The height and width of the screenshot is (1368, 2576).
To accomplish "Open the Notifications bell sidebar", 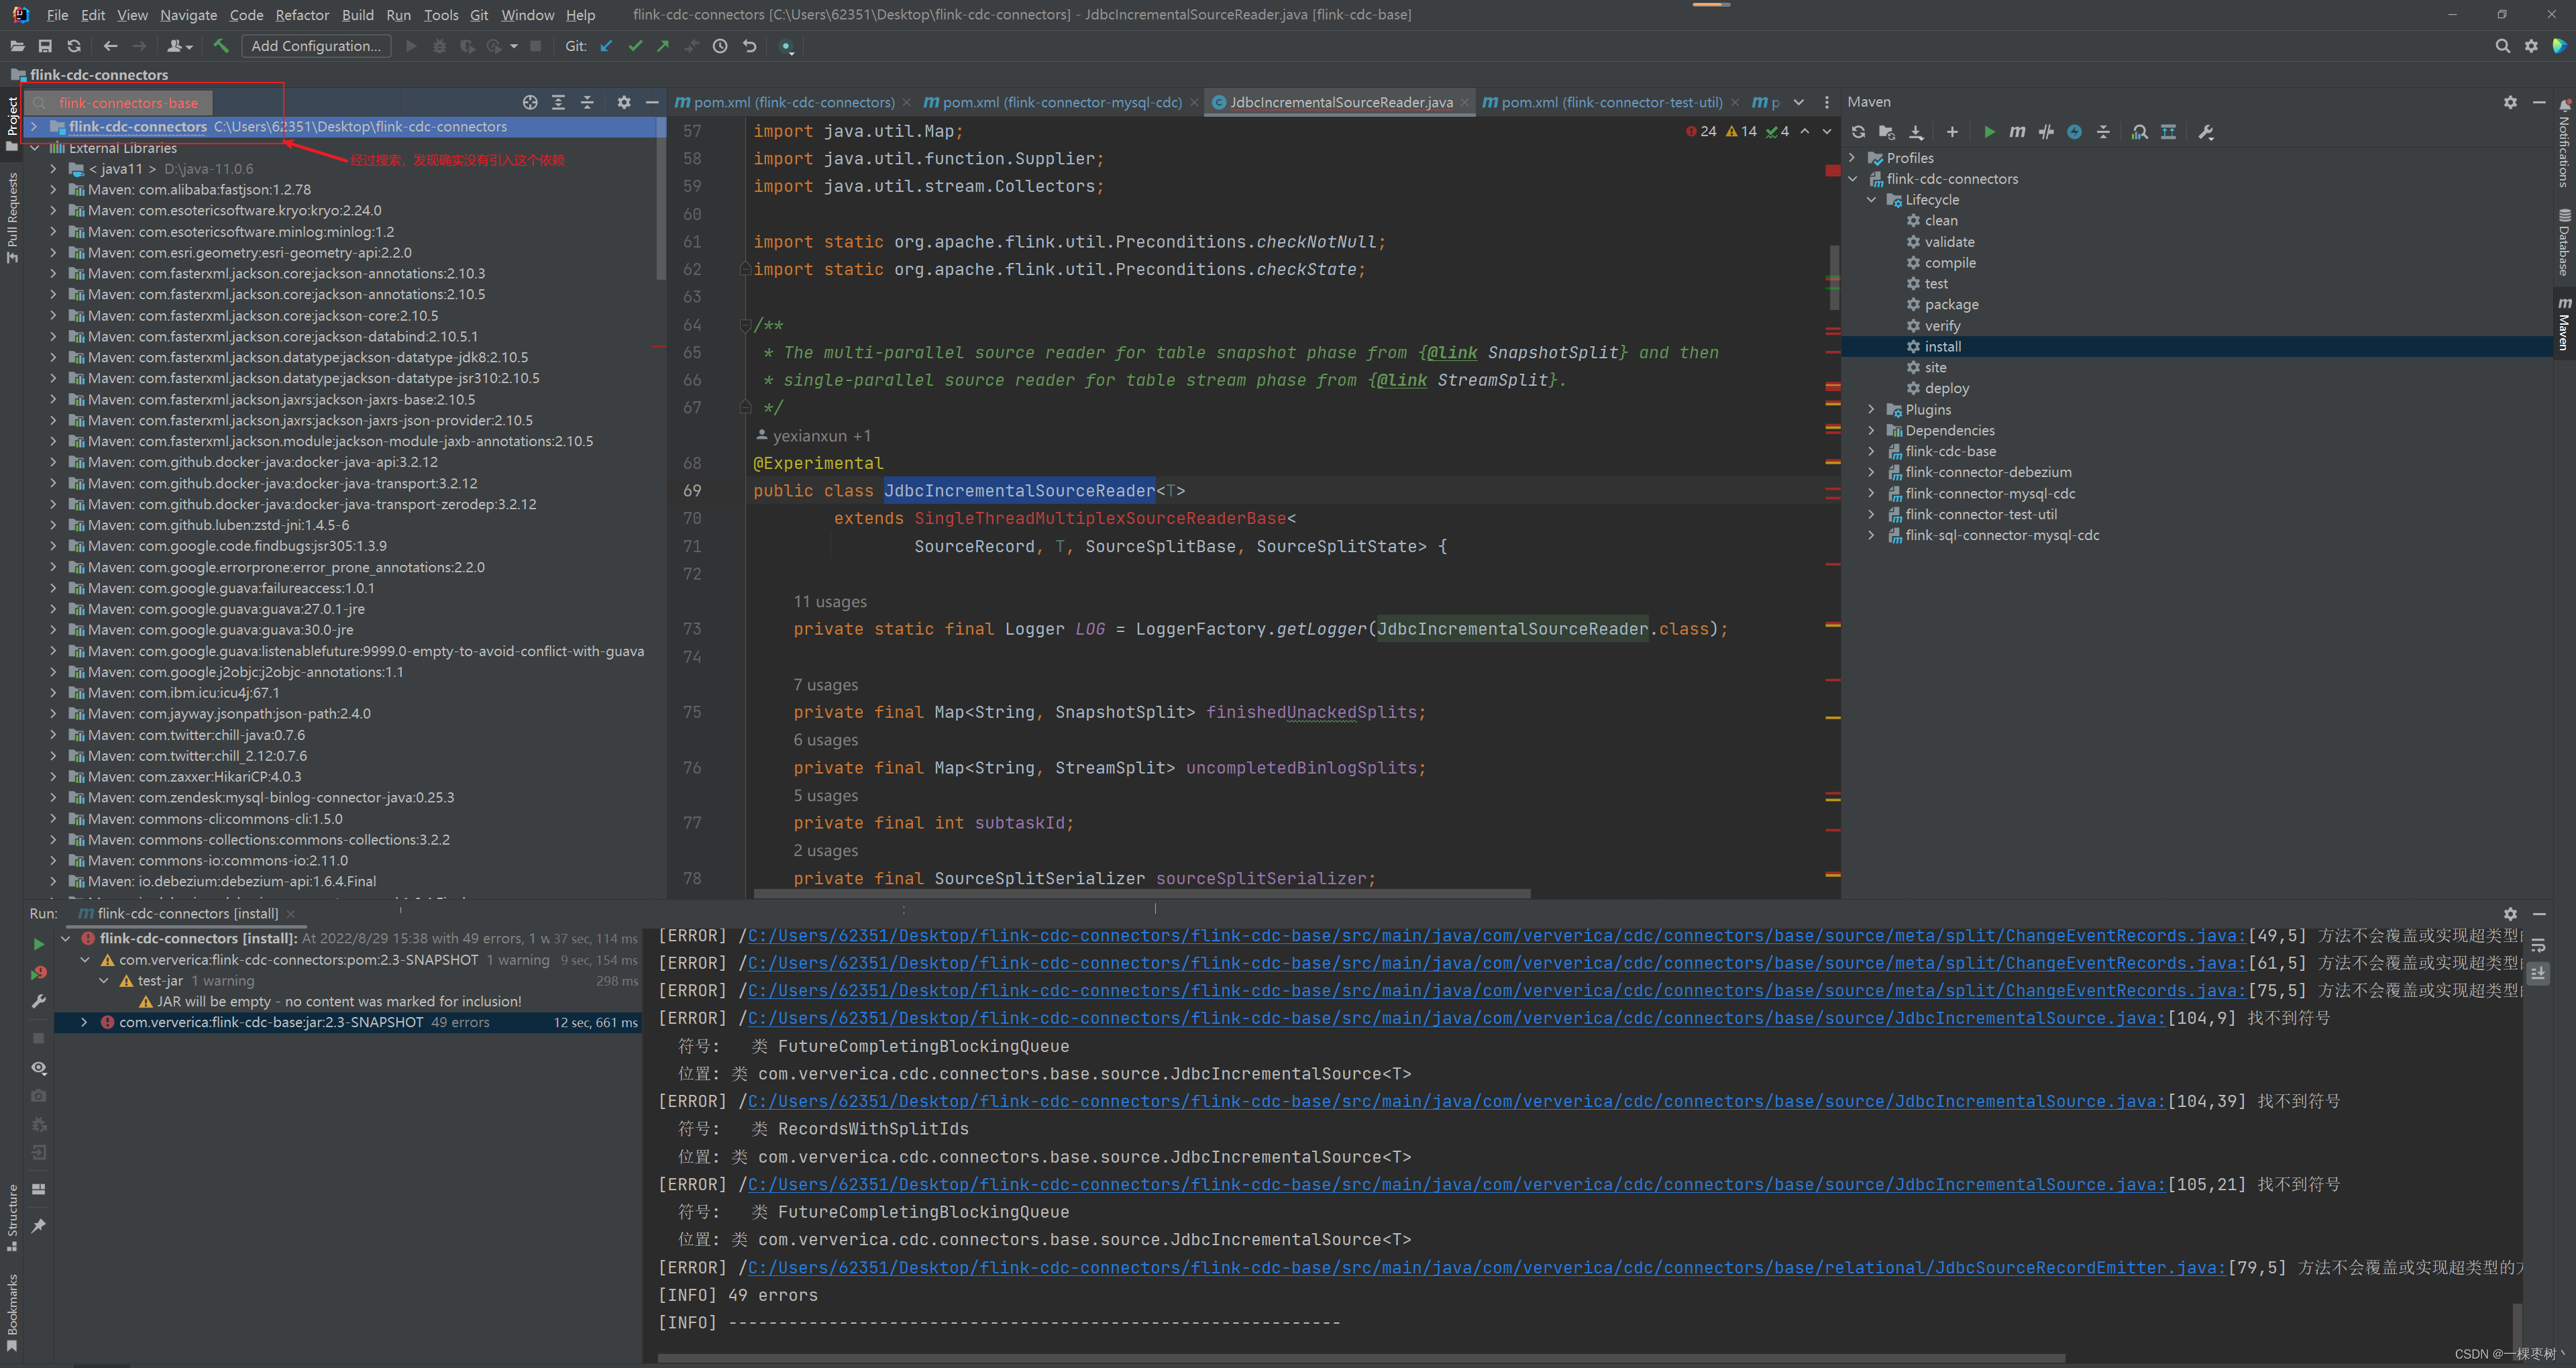I will 2564,143.
